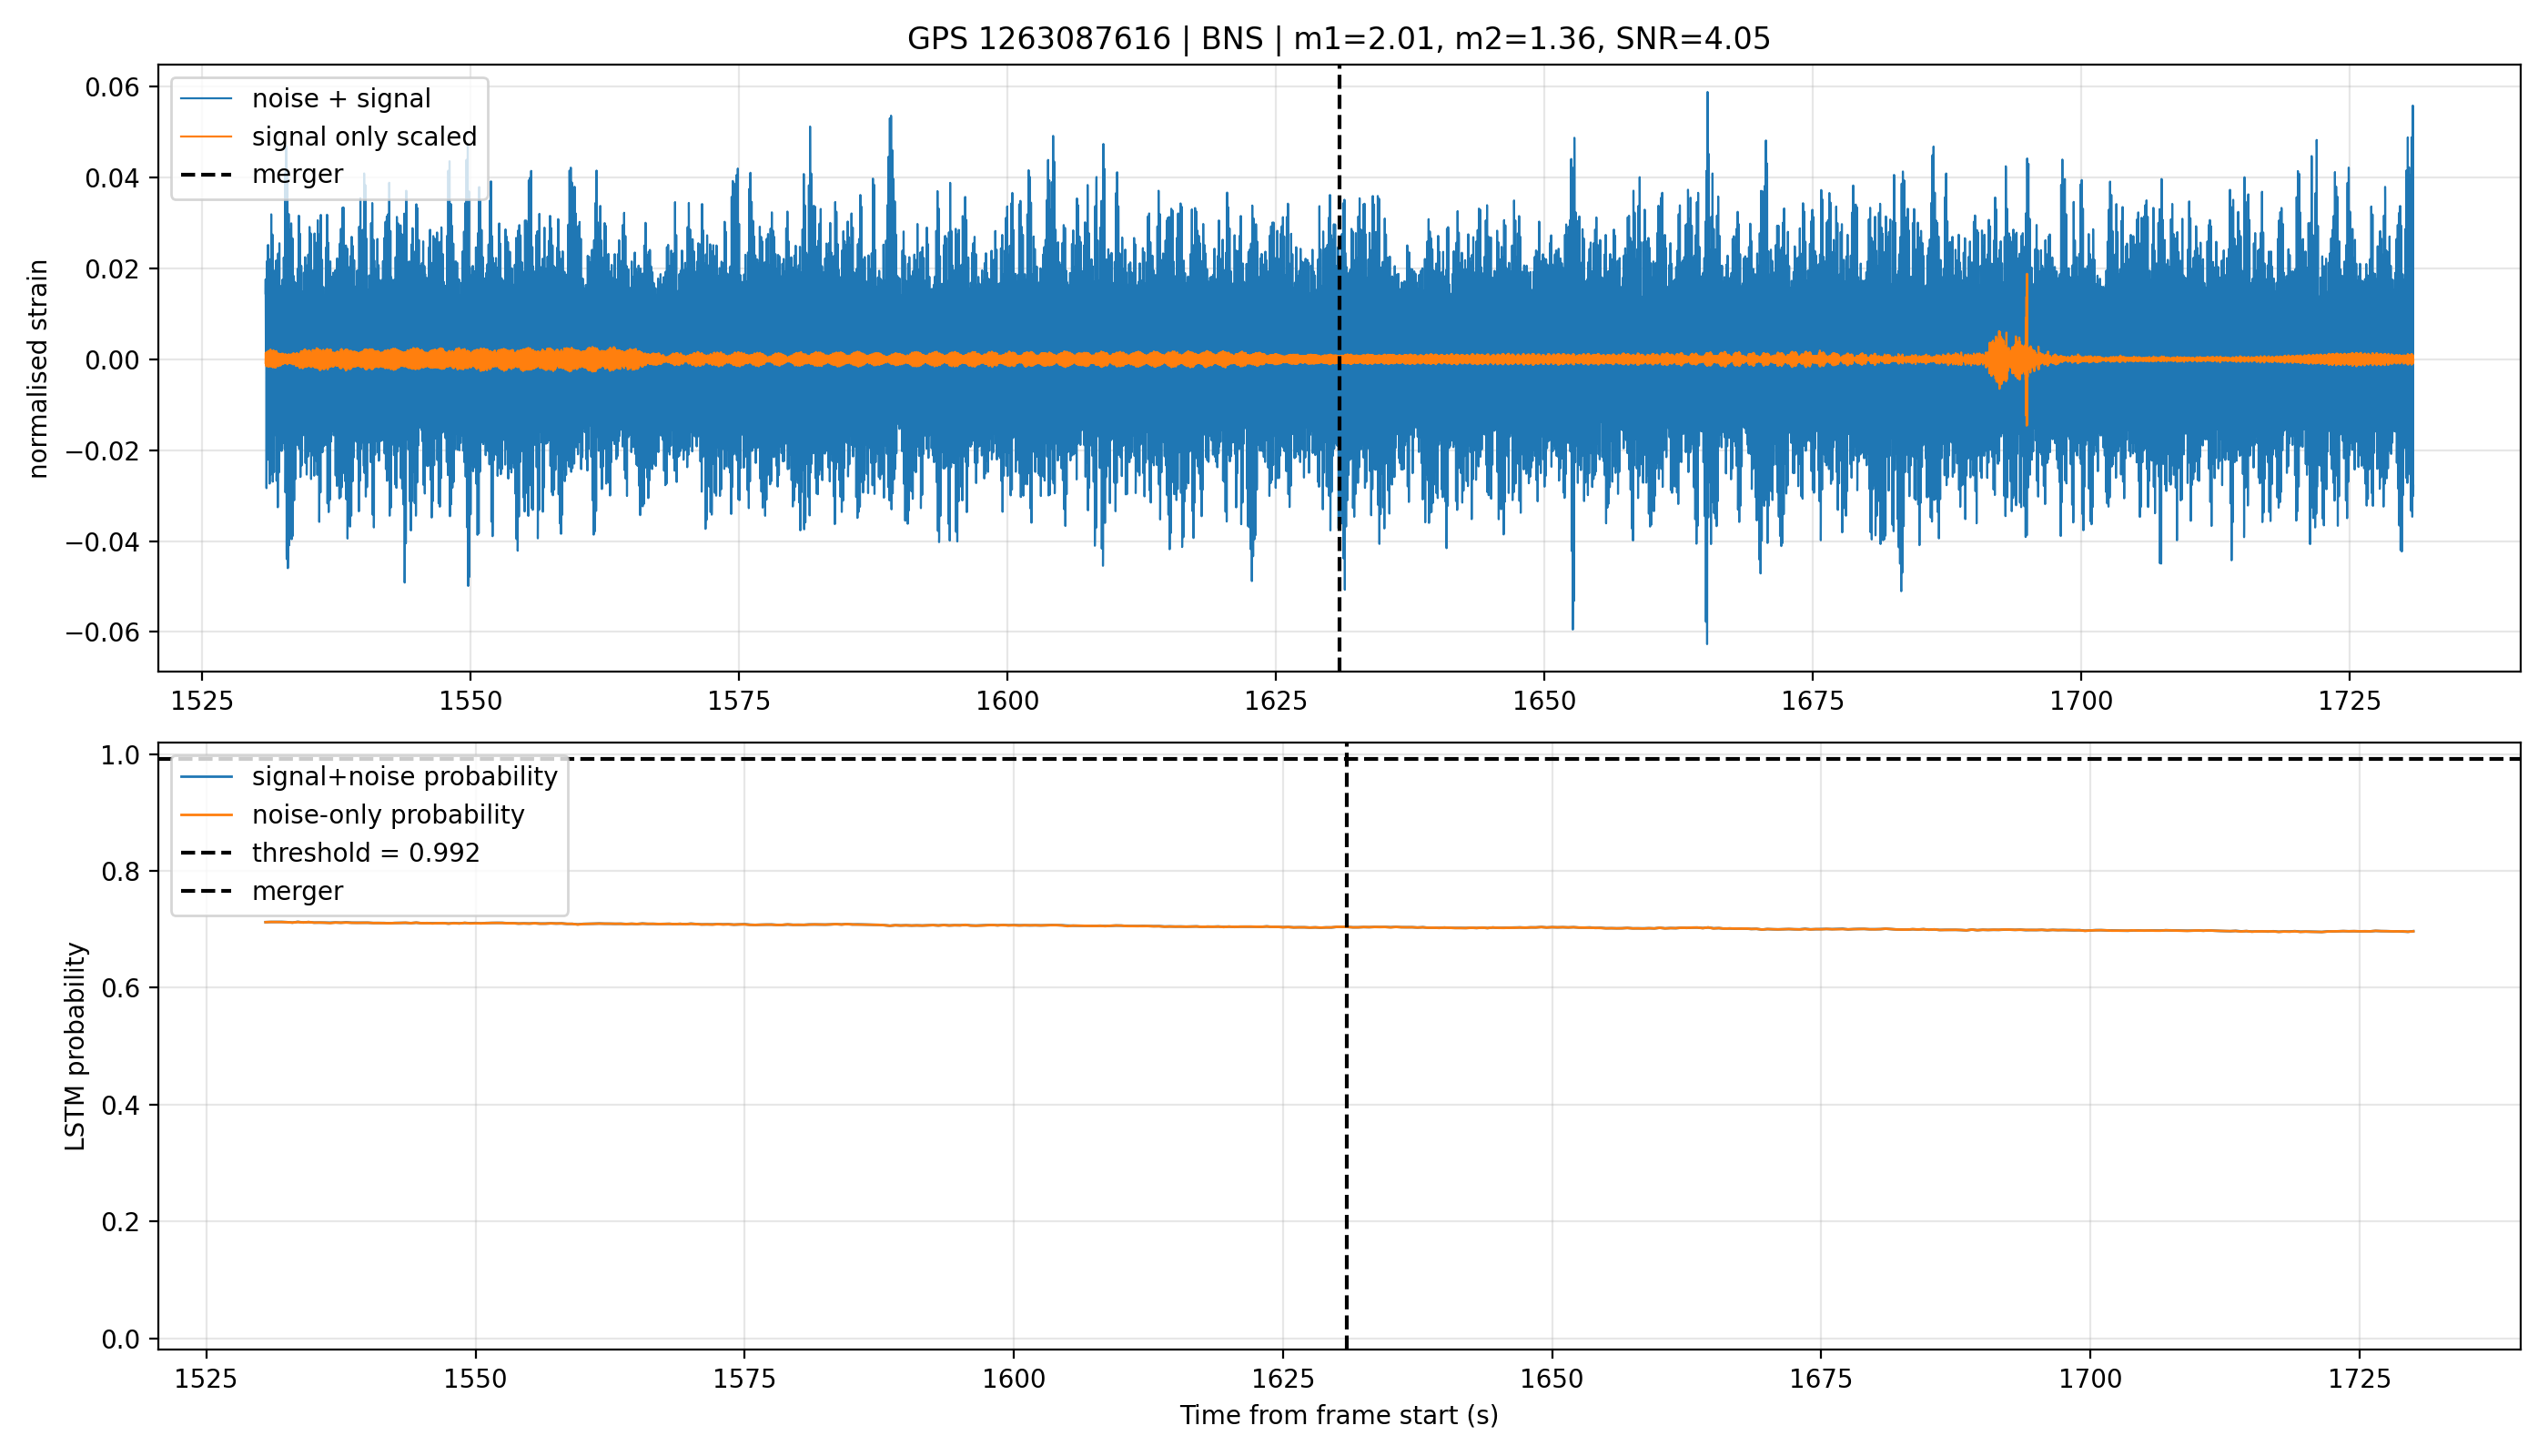Click the 'signal+noise probability' legend entry
The width and height of the screenshot is (2548, 1456).
click(368, 777)
